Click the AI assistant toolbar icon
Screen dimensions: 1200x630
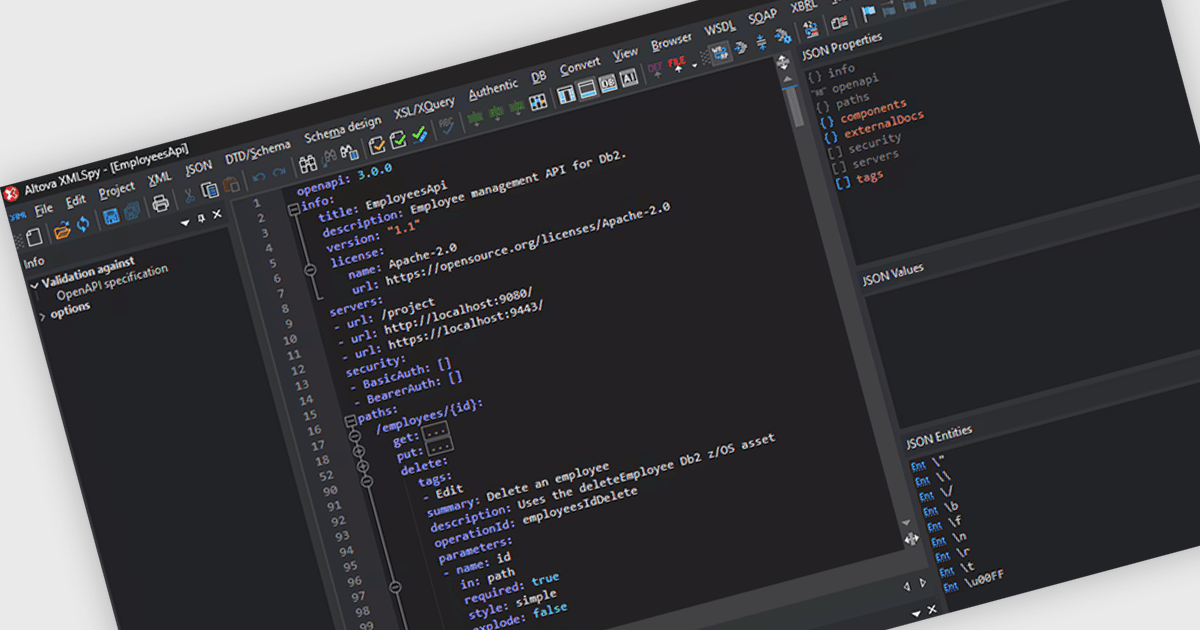click(x=630, y=77)
